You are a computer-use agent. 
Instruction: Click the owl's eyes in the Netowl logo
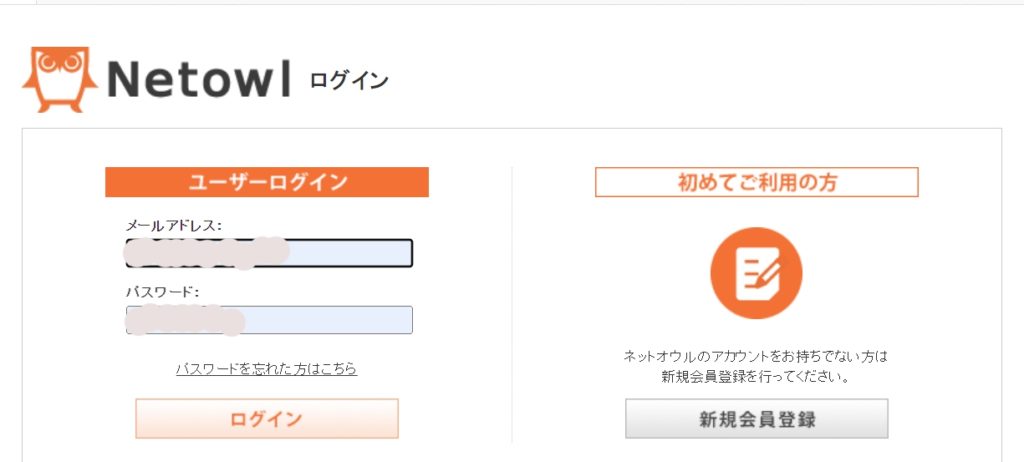(60, 64)
